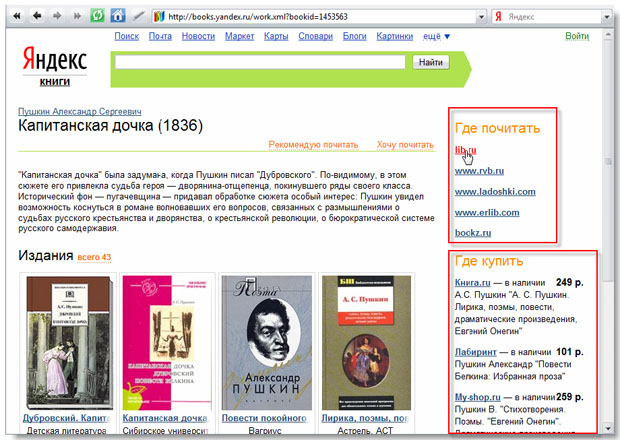This screenshot has width=620, height=440.
Task: Click the rewind (double left arrow) browser button
Action: (17, 16)
